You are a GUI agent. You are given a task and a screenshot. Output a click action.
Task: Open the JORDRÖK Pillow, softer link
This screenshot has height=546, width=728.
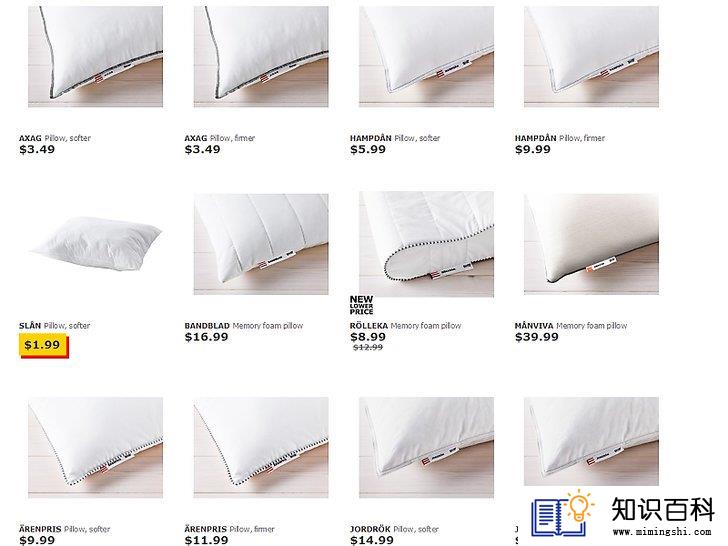(x=394, y=529)
